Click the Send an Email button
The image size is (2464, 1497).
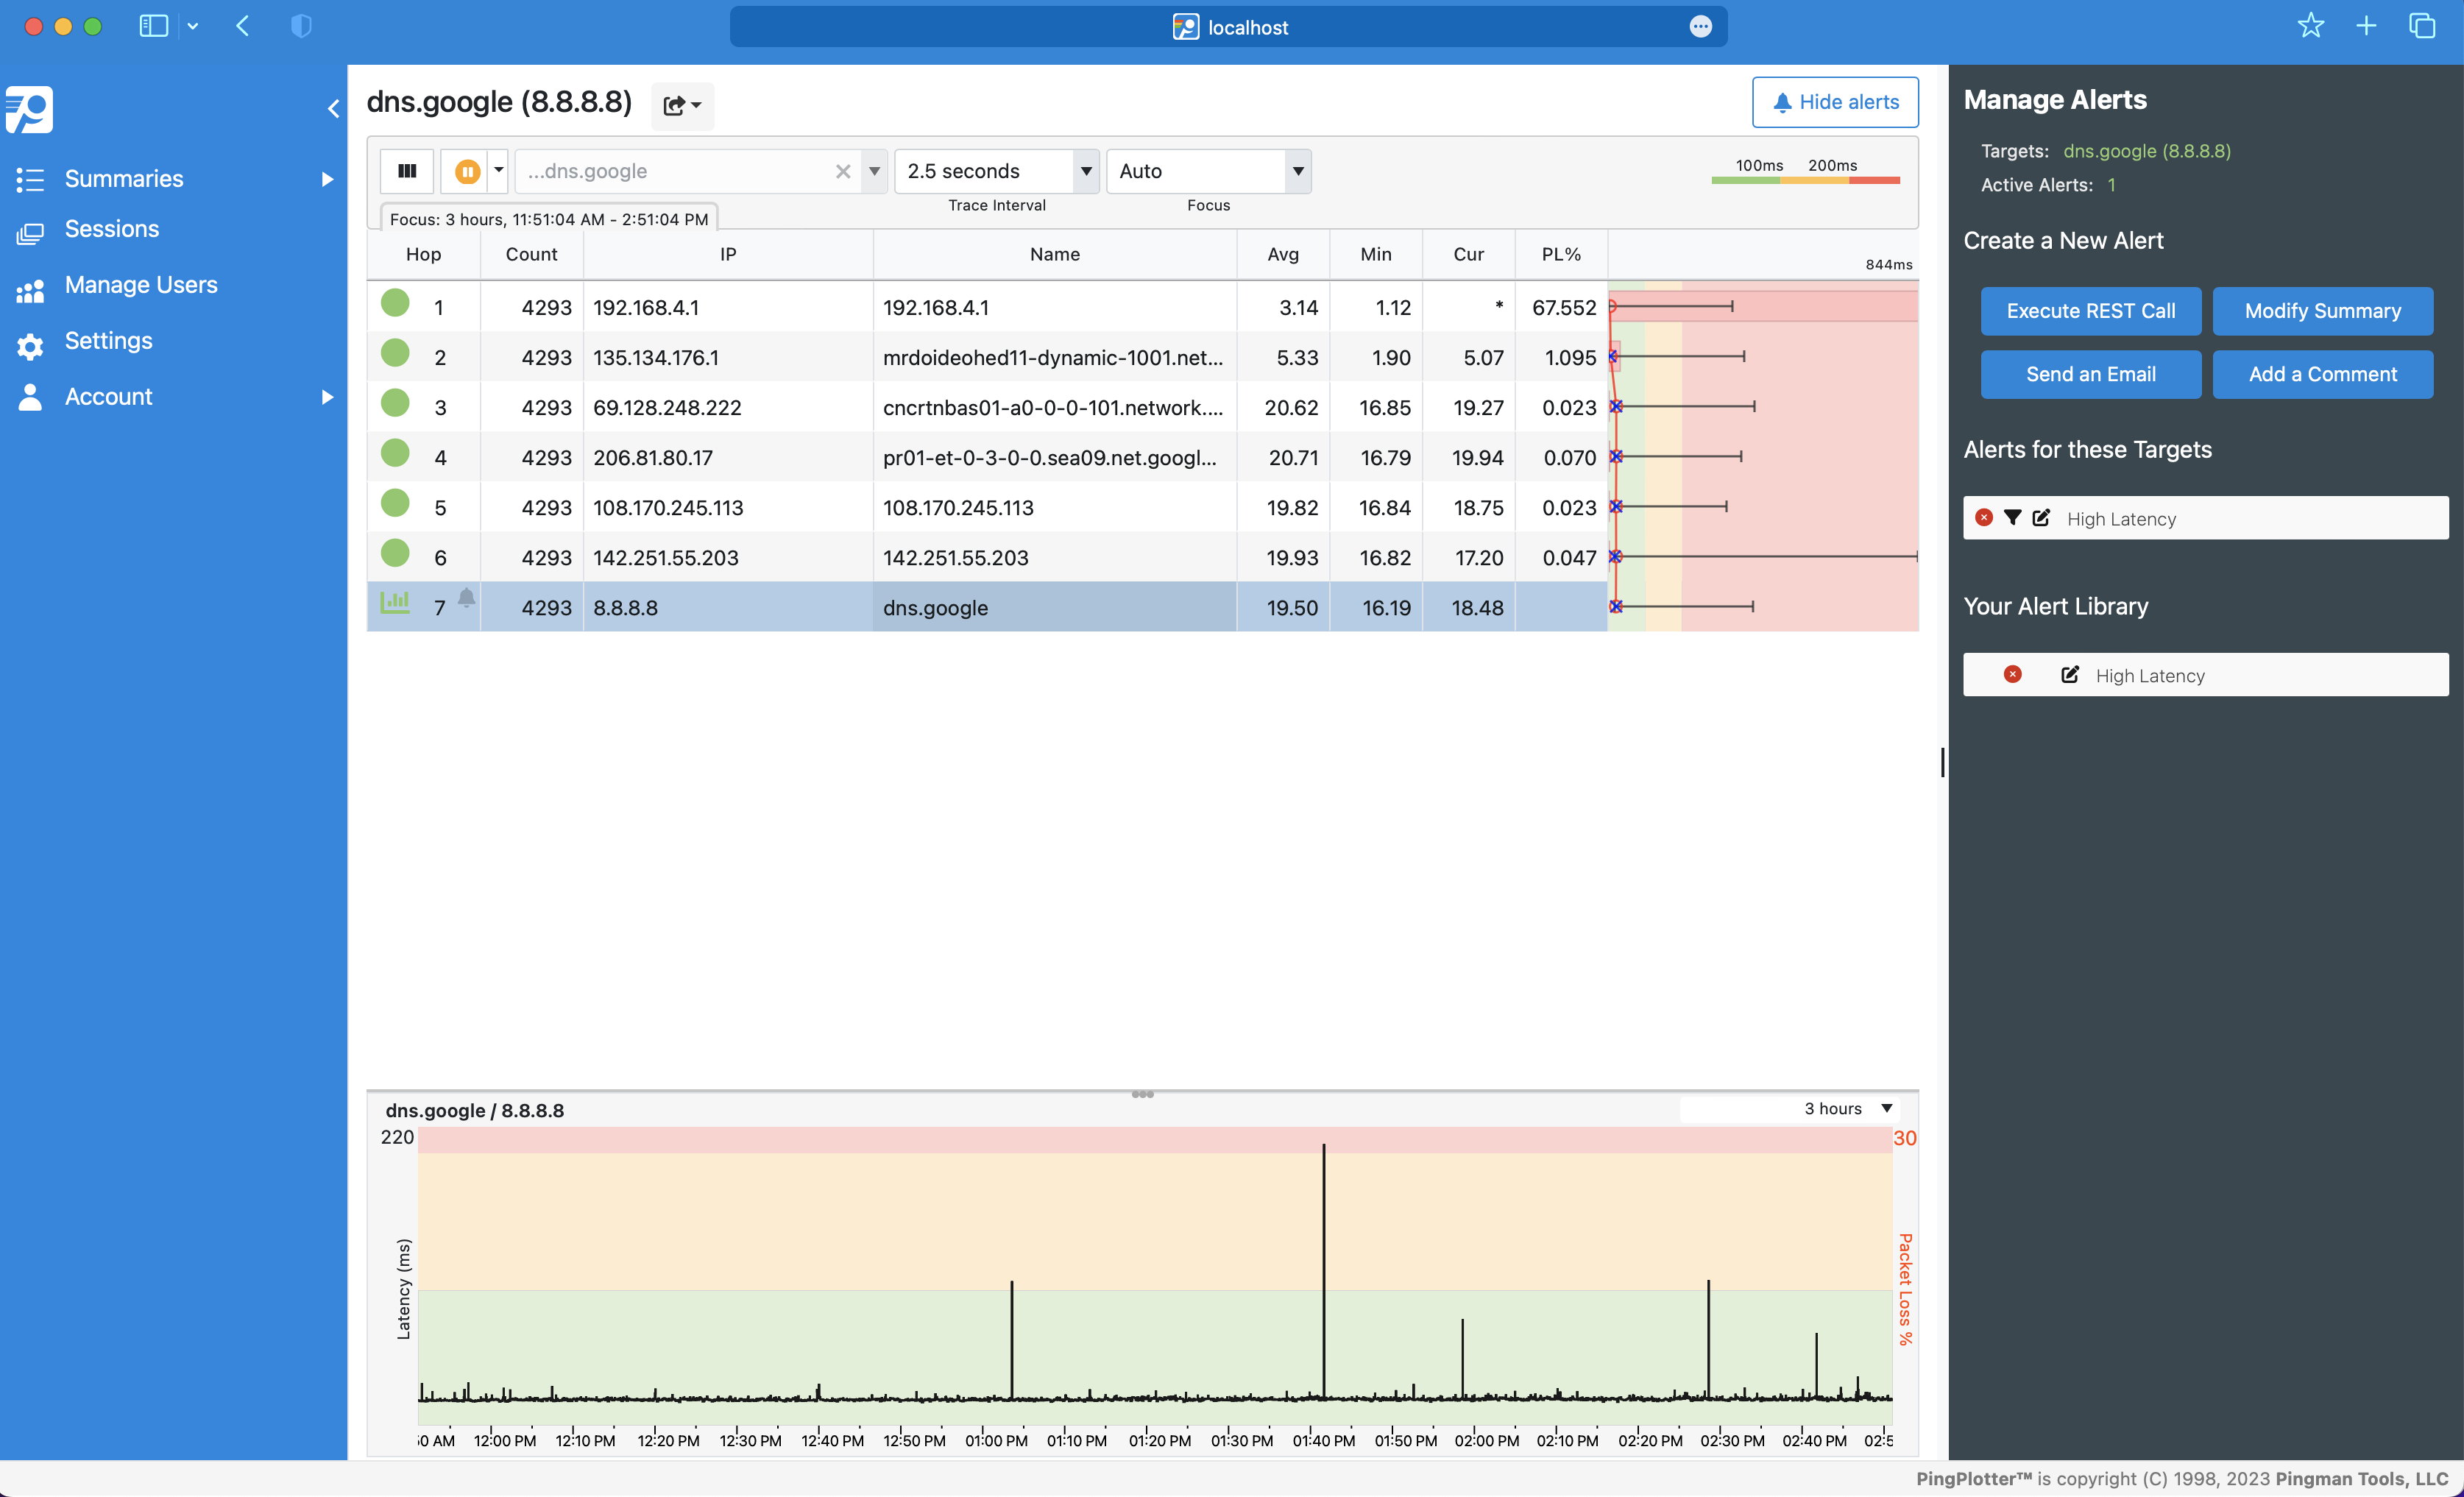click(x=2090, y=374)
